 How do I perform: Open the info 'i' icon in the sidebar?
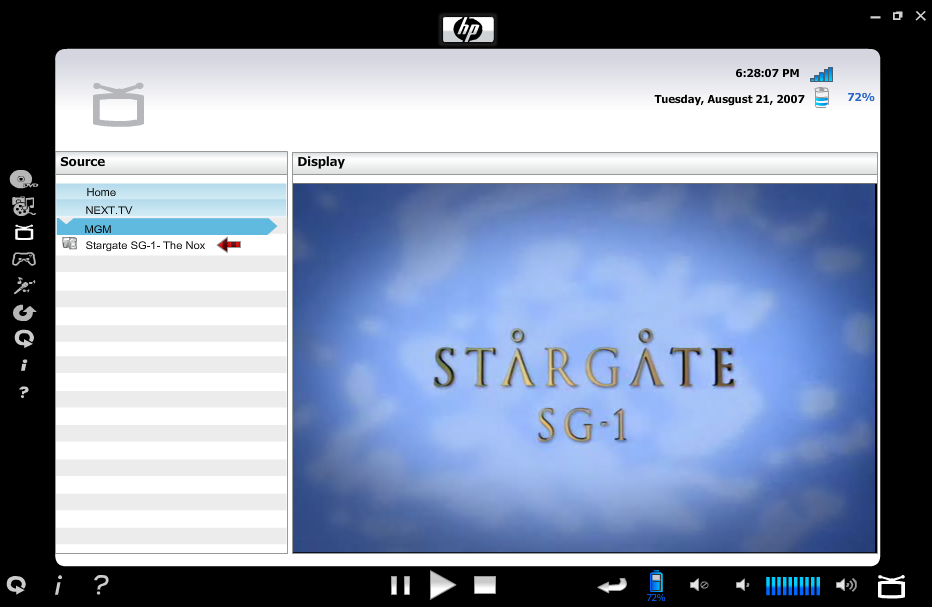[x=24, y=365]
